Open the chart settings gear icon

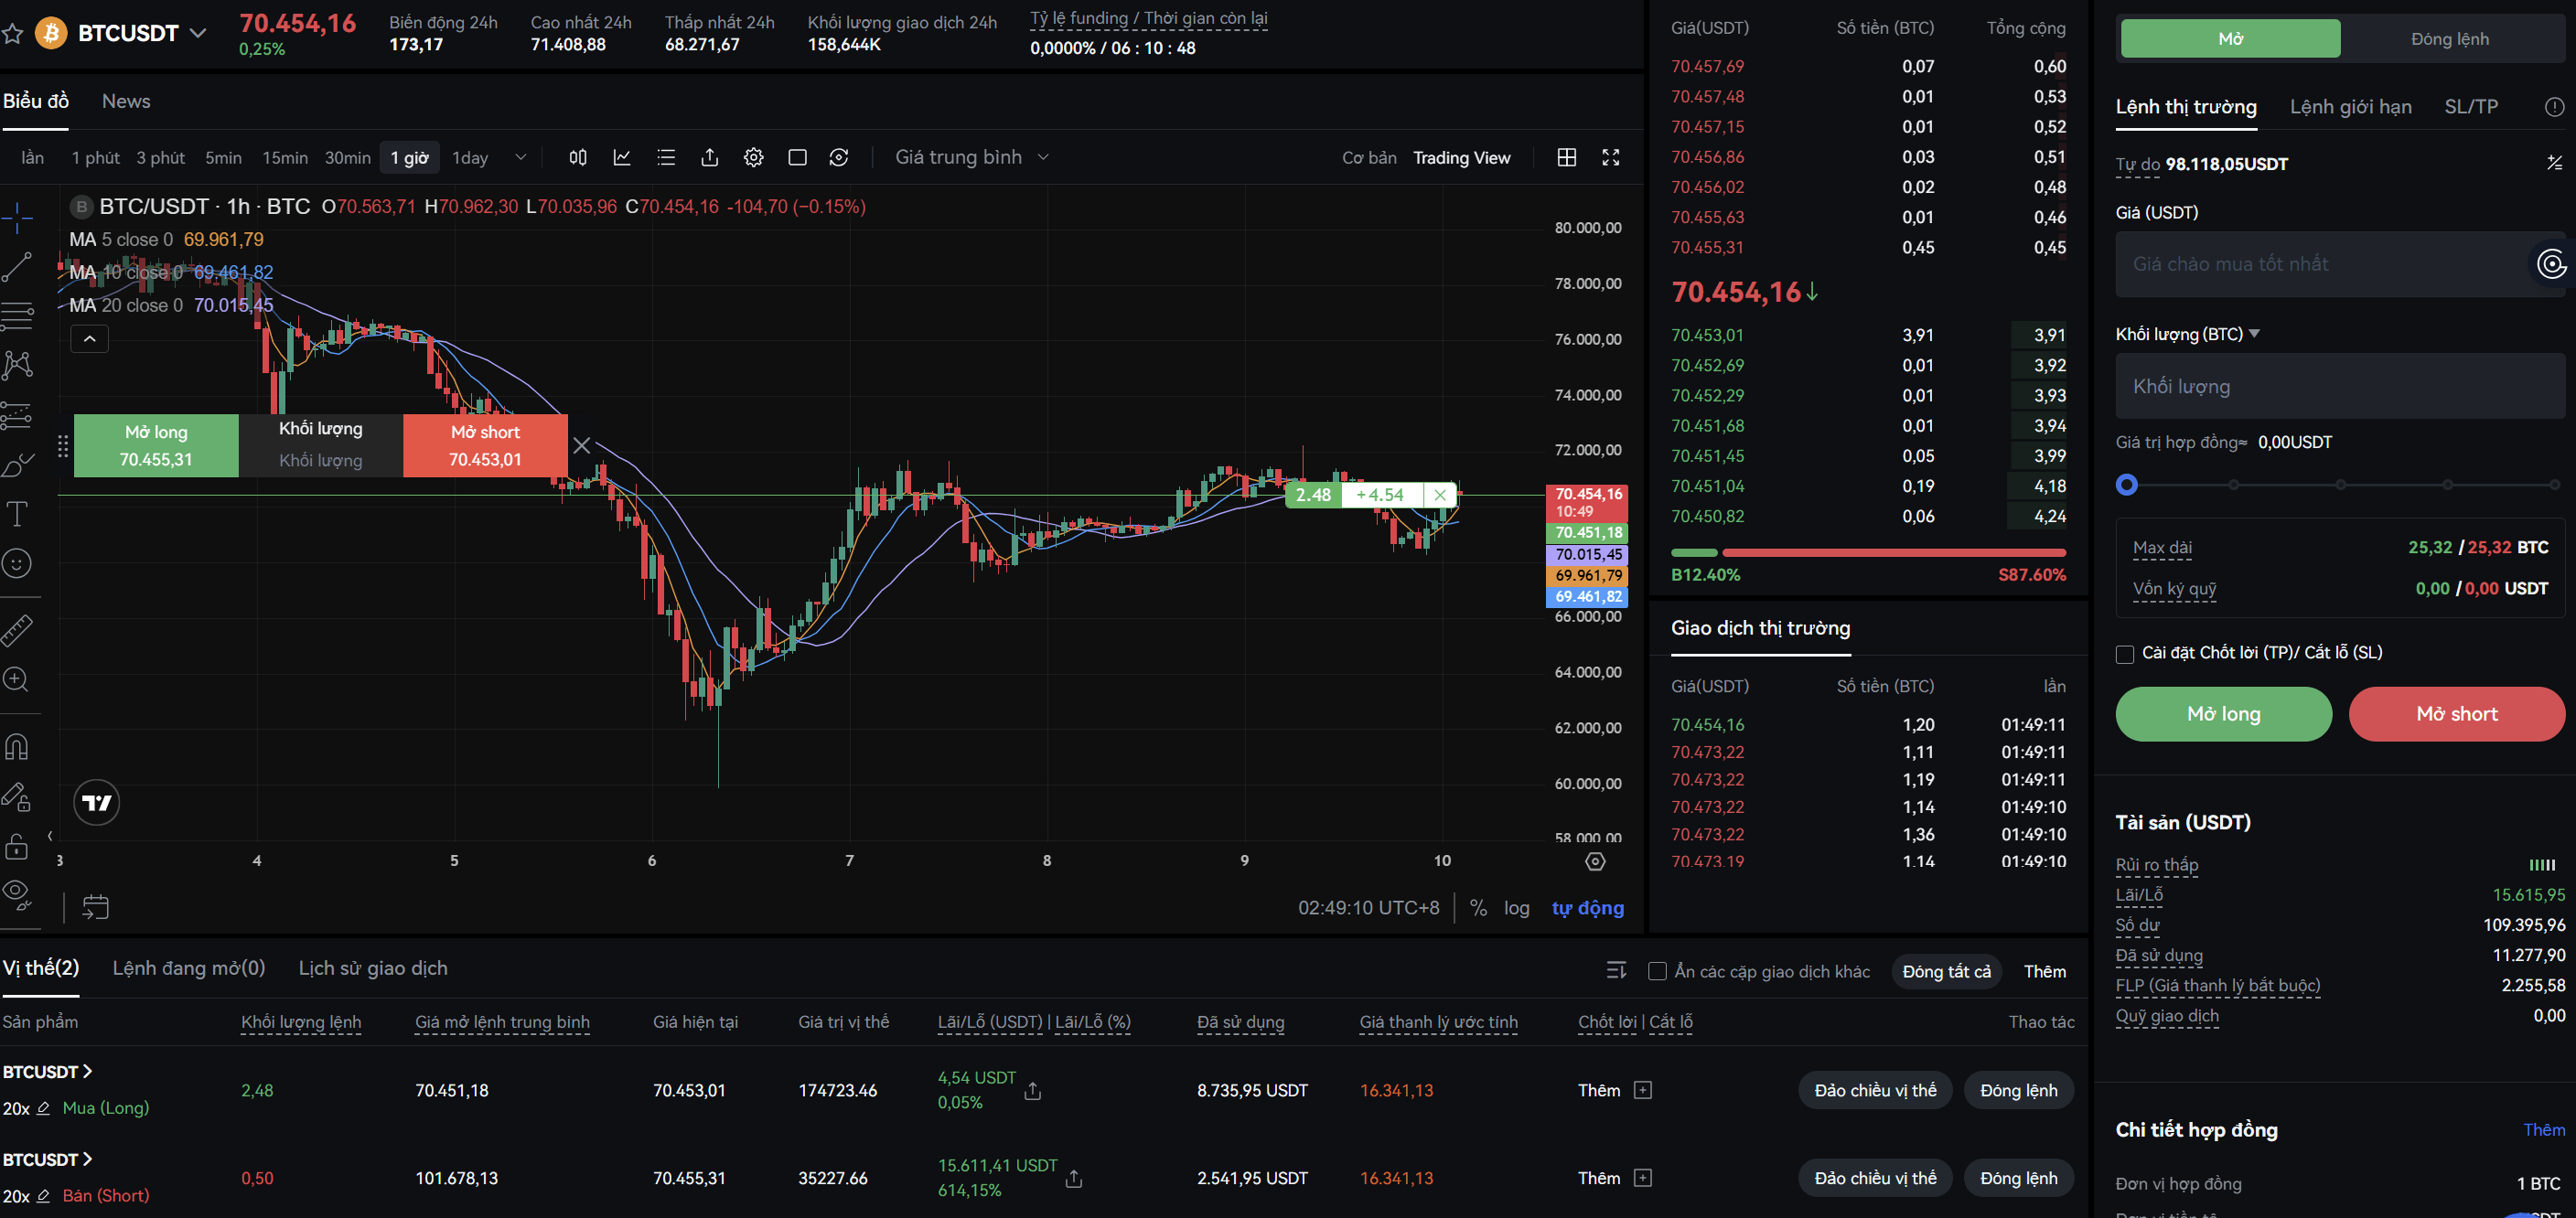coord(754,157)
